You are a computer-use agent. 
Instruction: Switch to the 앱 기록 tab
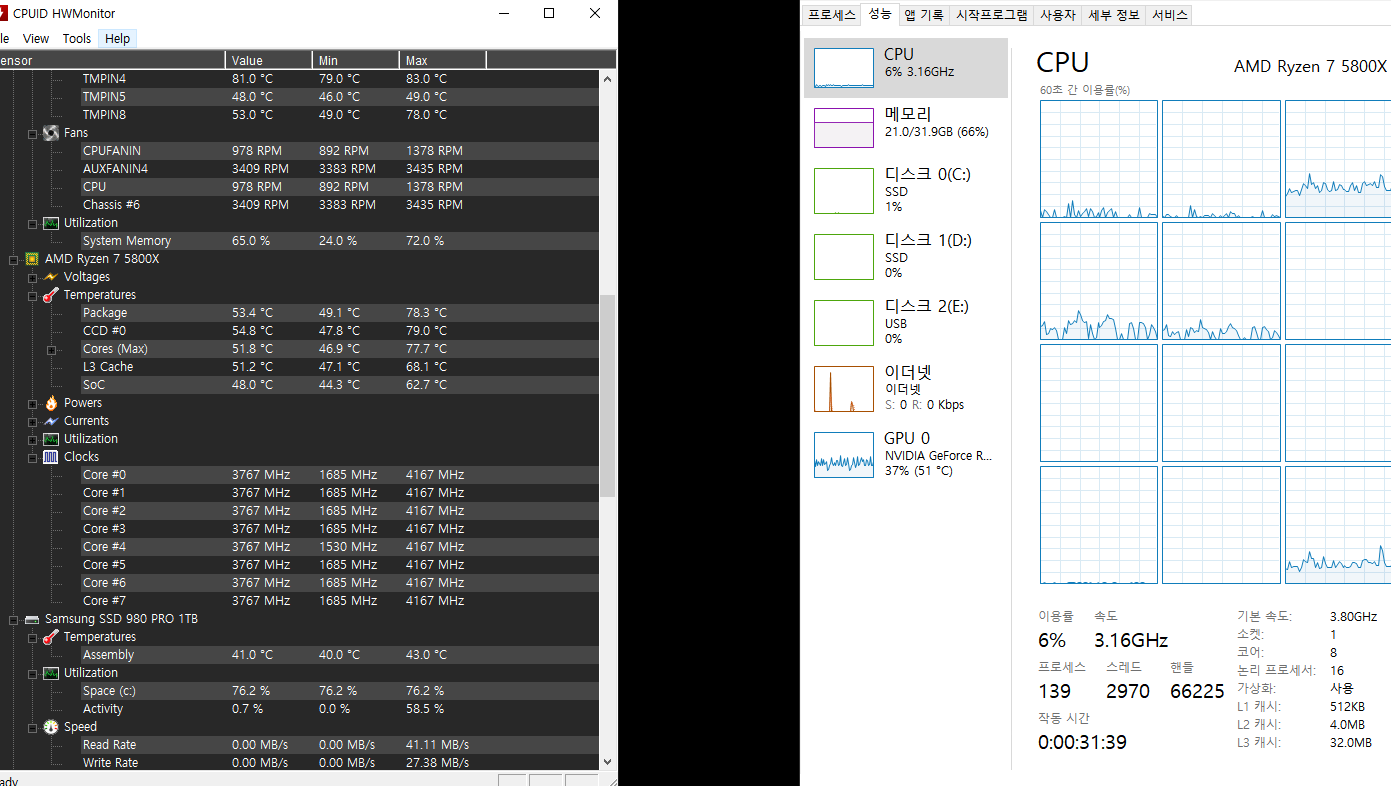coord(923,15)
